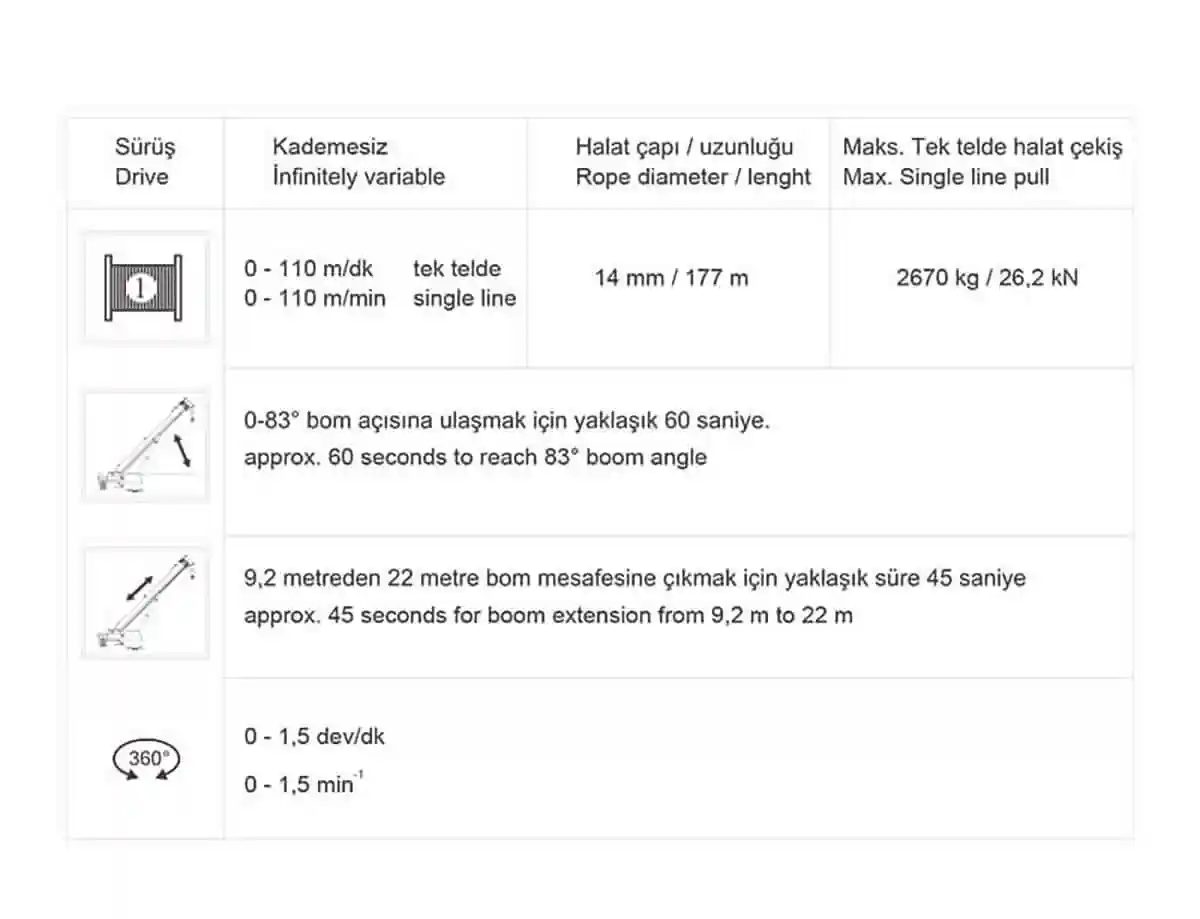The width and height of the screenshot is (1200, 919).
Task: Select 'approx. 45 seconds for boom extension' line
Action: tap(548, 615)
